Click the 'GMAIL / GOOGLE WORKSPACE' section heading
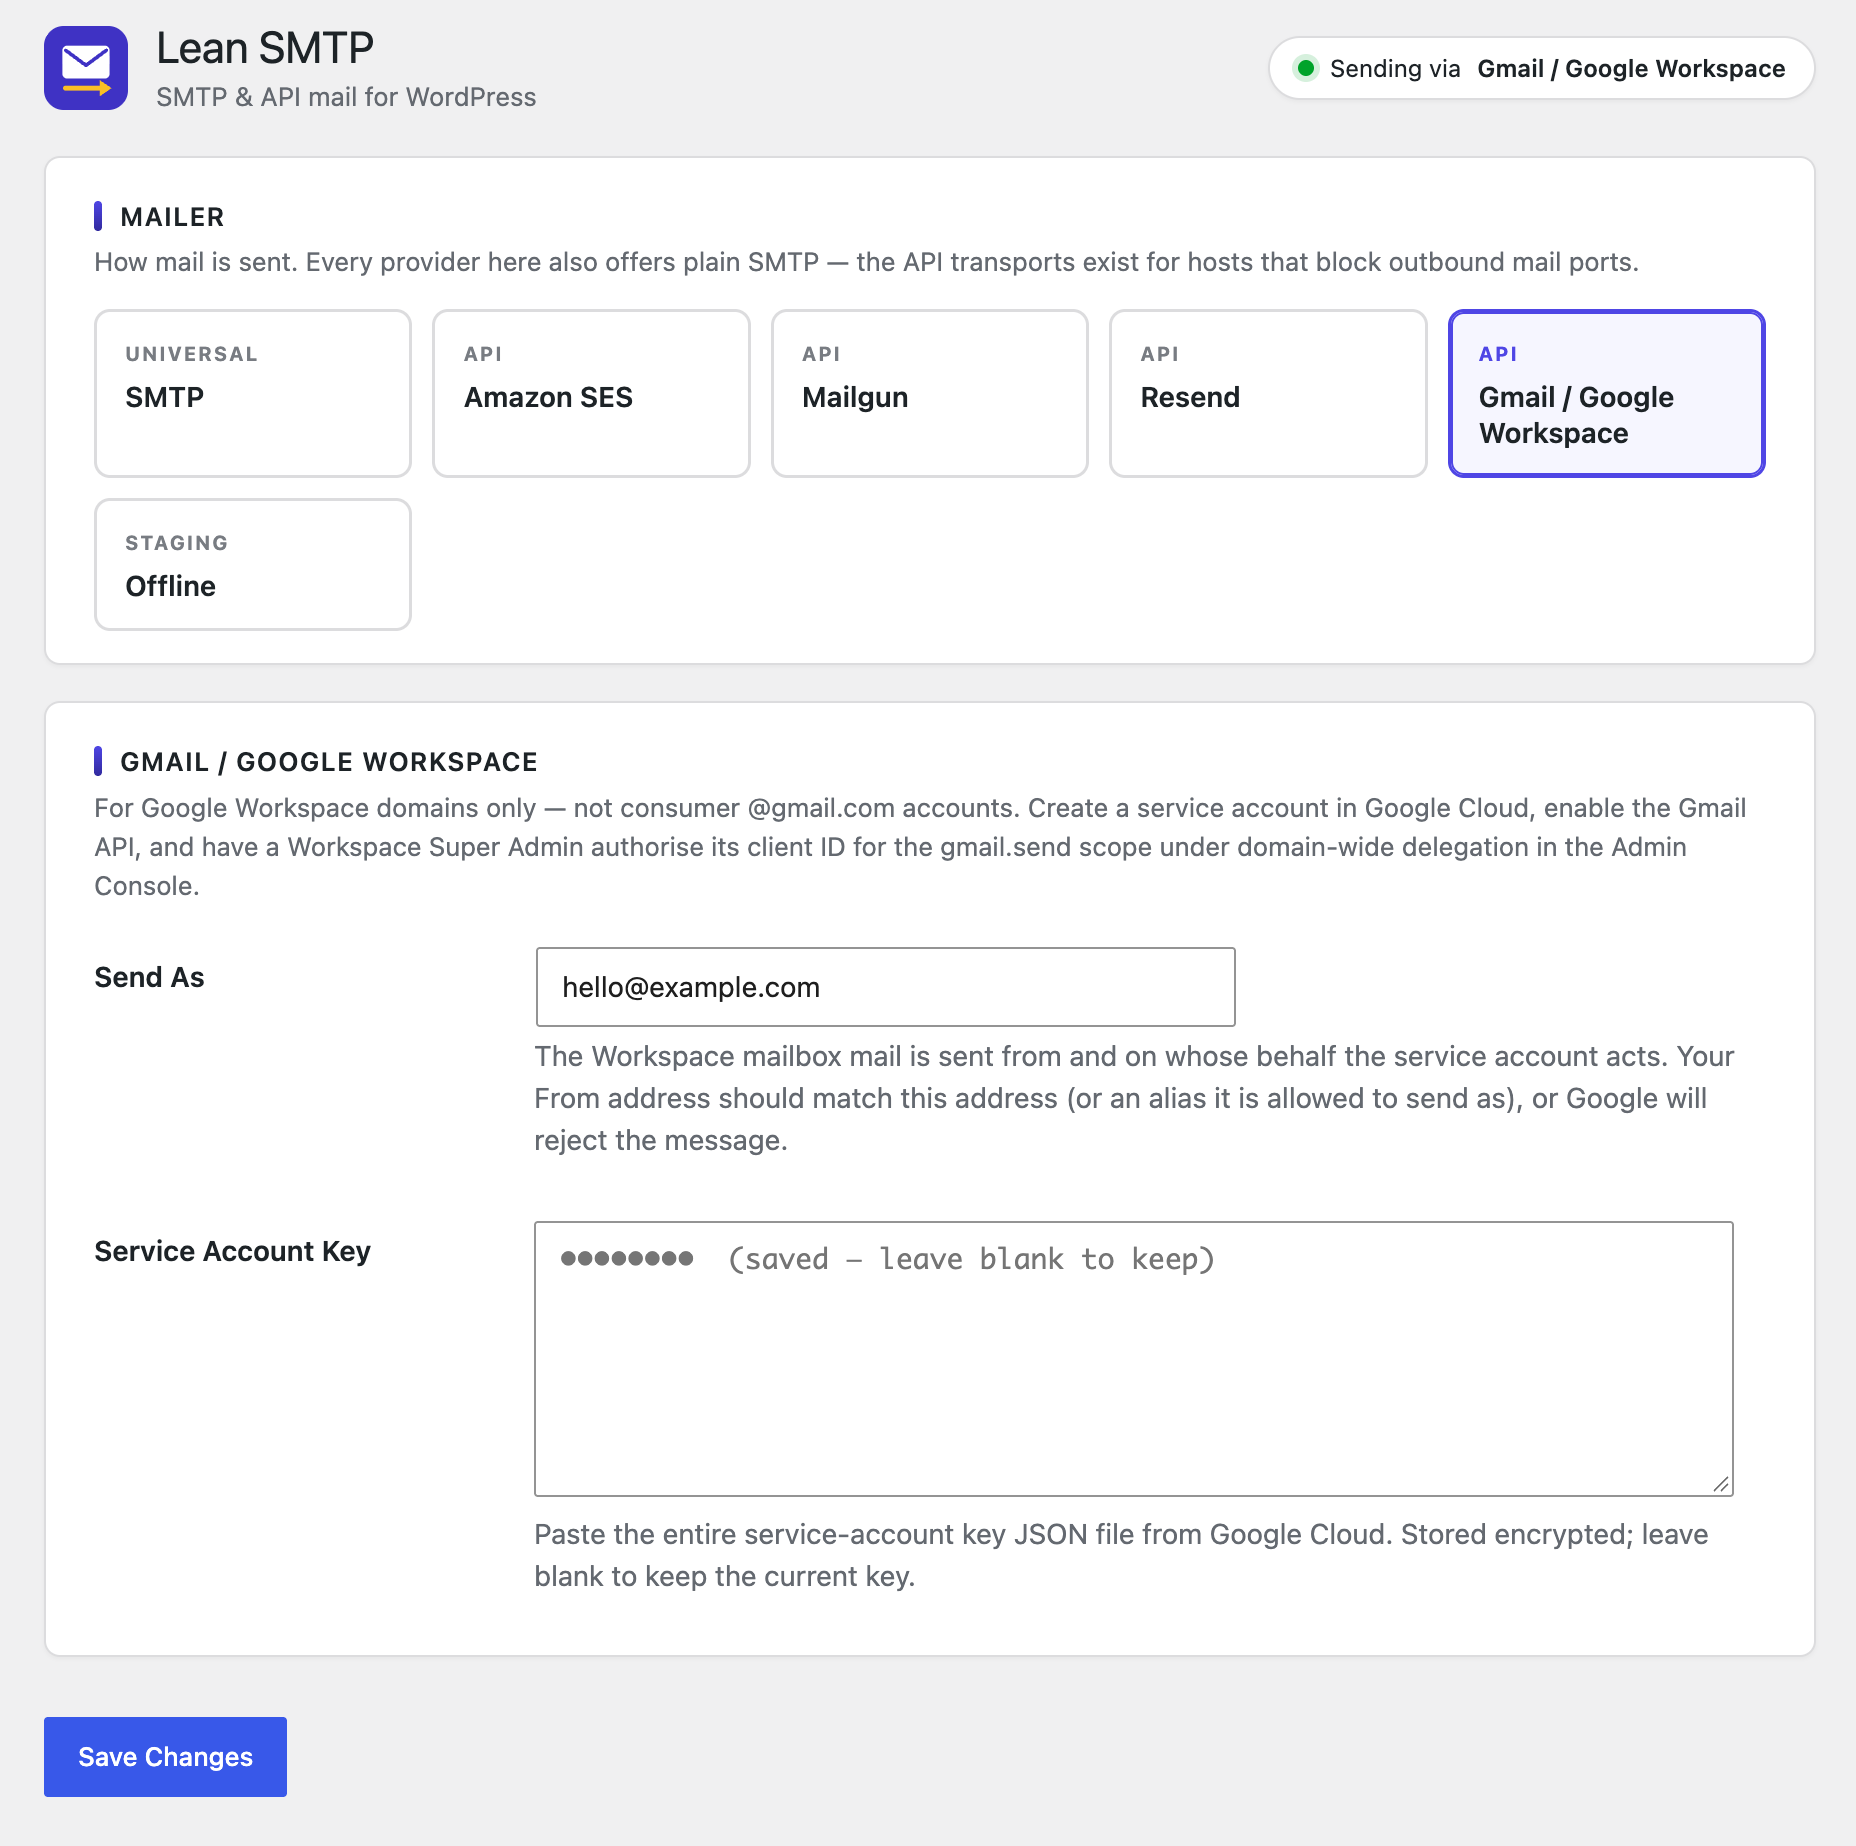This screenshot has height=1846, width=1856. click(329, 762)
